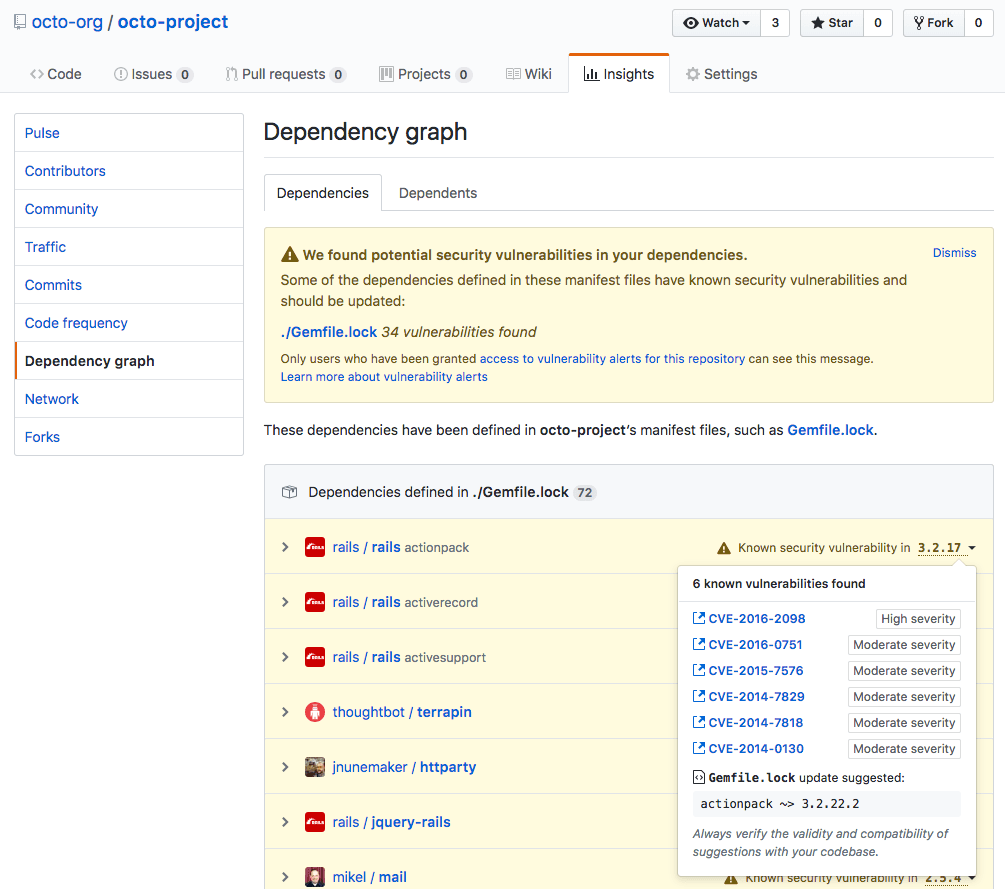Open the Issues tab
Viewport: 1005px width, 889px height.
click(153, 74)
